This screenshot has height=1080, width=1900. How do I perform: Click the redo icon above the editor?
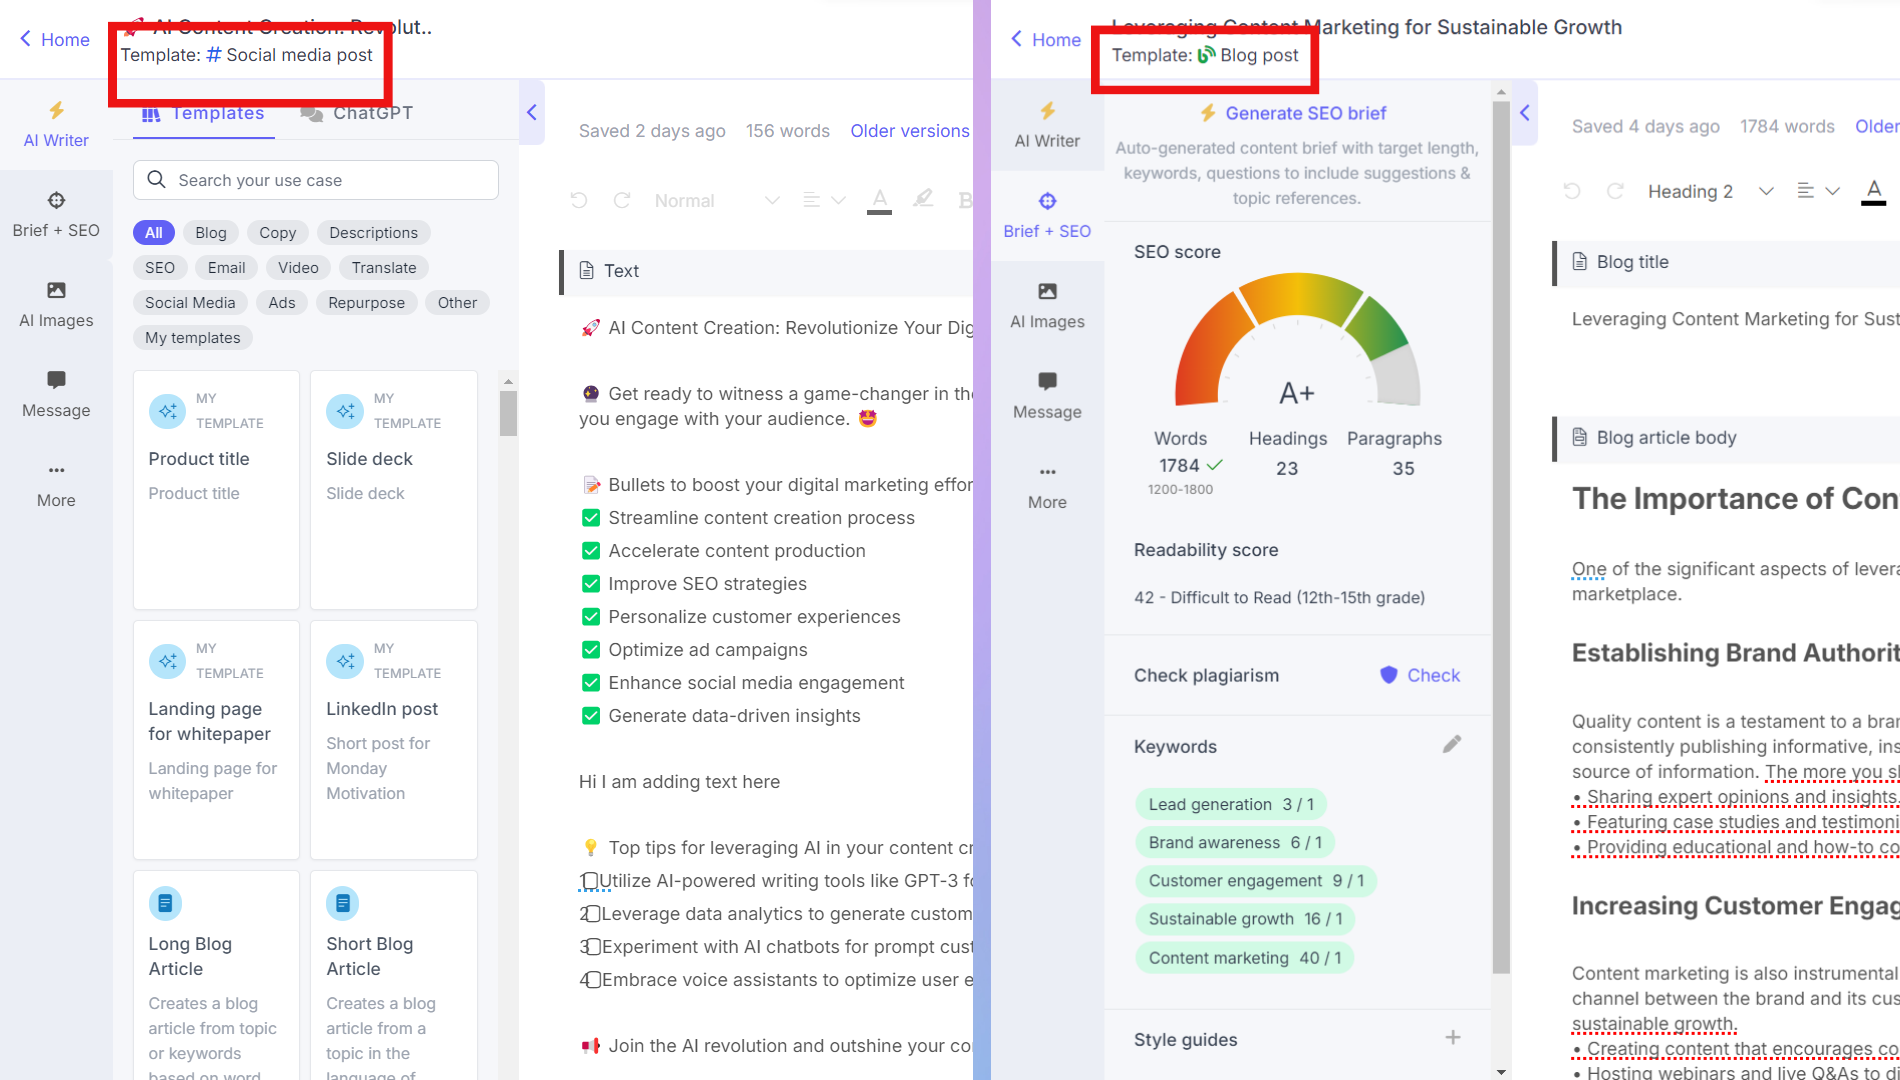(622, 200)
